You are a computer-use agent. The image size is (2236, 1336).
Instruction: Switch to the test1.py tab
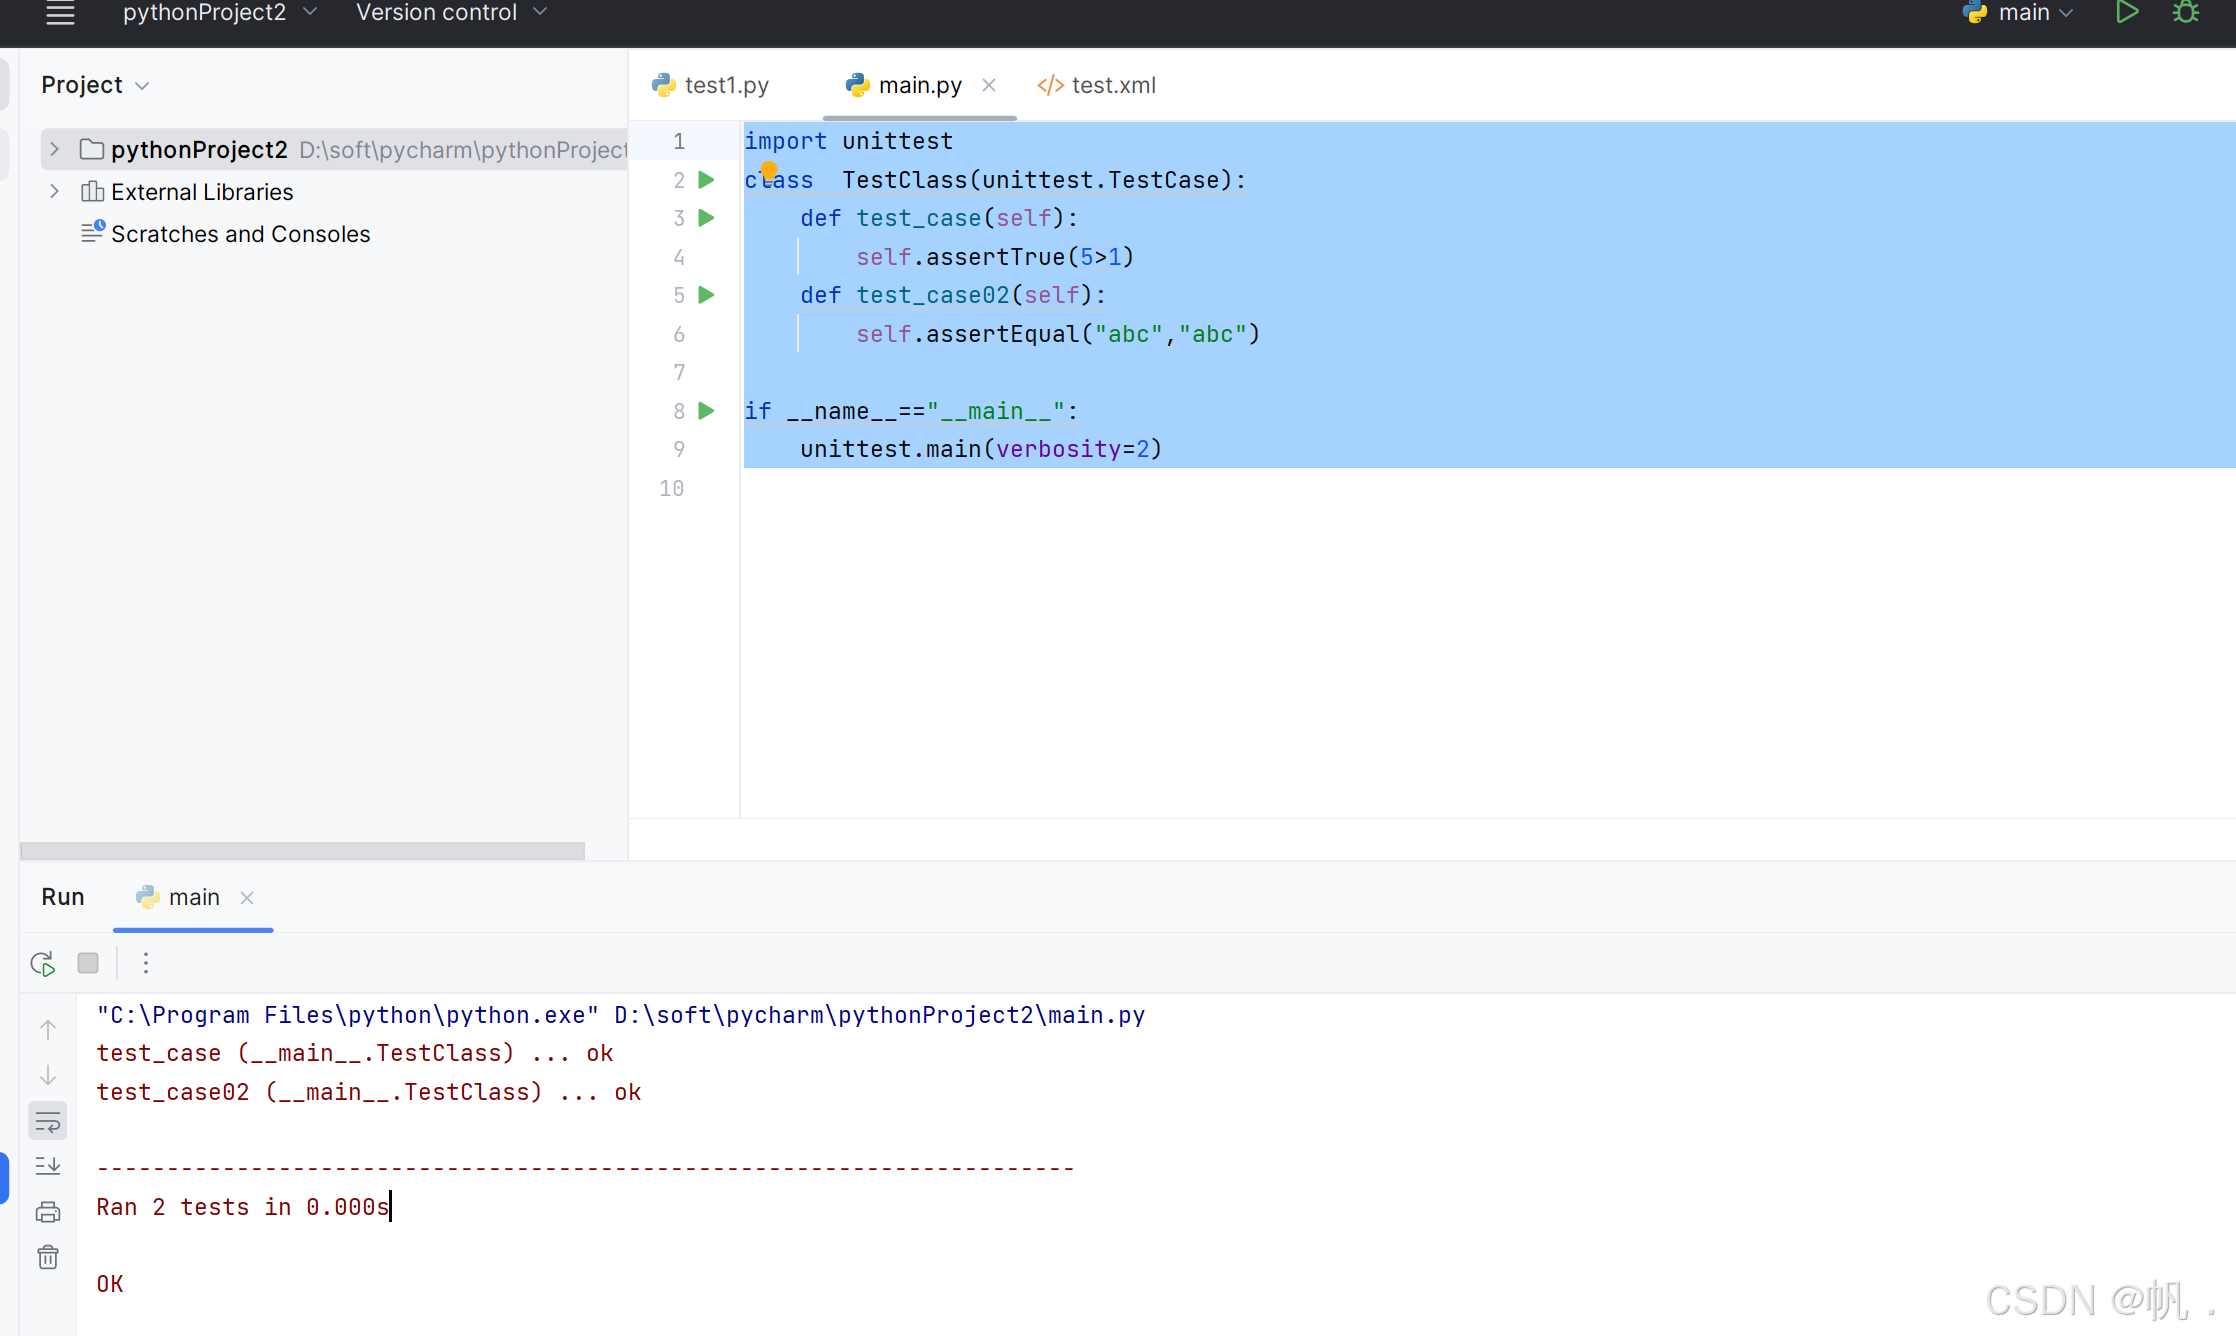[x=724, y=85]
